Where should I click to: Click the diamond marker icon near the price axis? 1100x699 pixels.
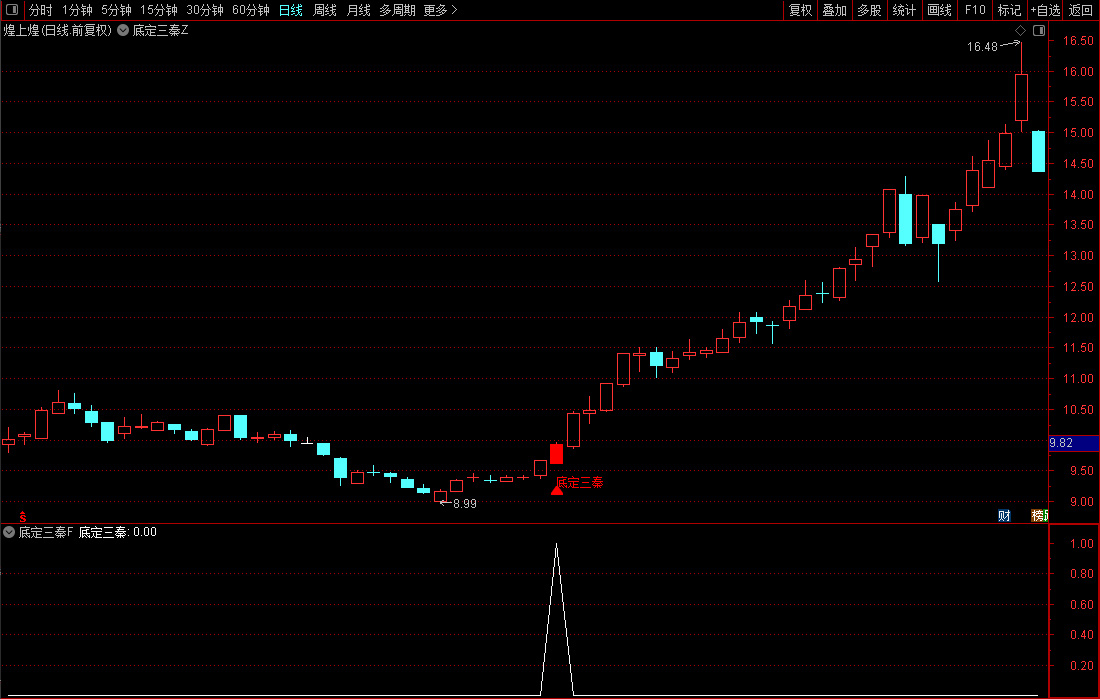click(x=1021, y=30)
